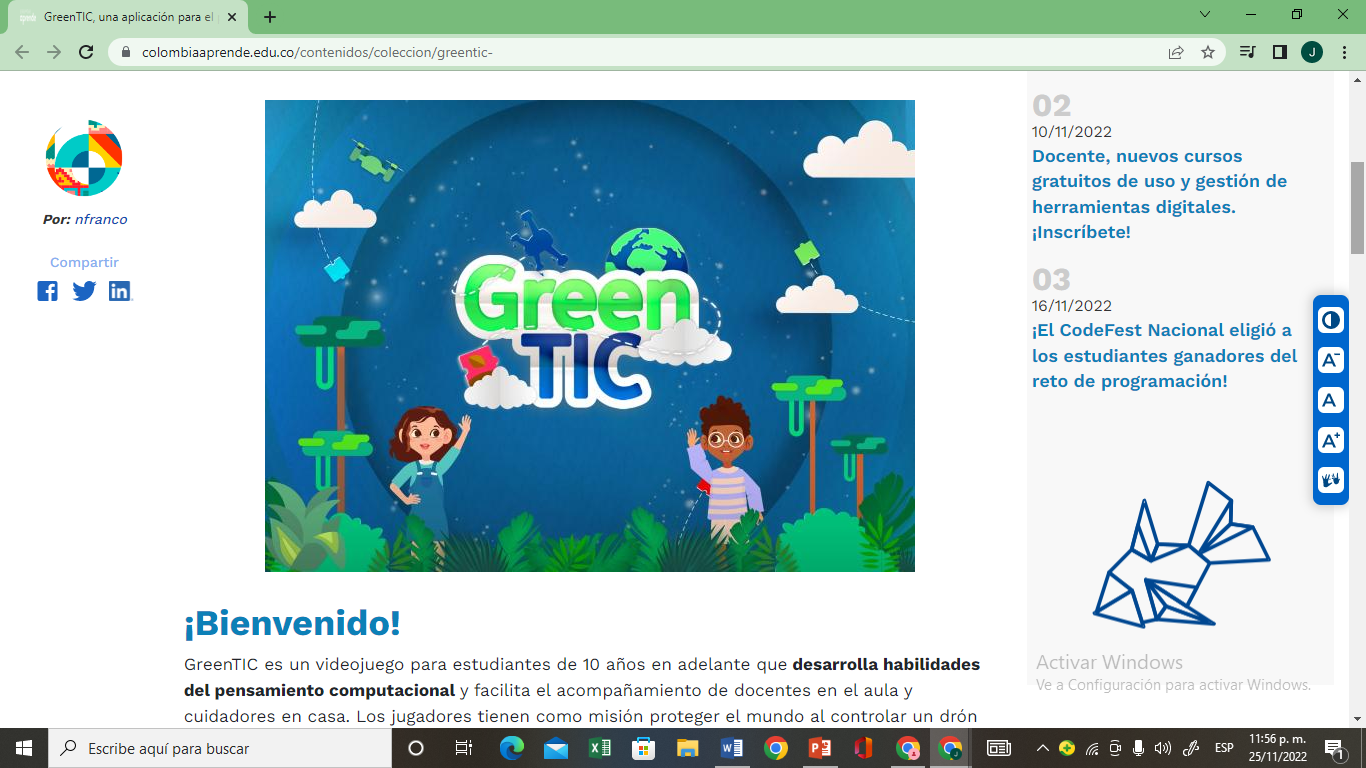Click the Windows taskbar search box
1366x768 pixels.
pos(219,748)
